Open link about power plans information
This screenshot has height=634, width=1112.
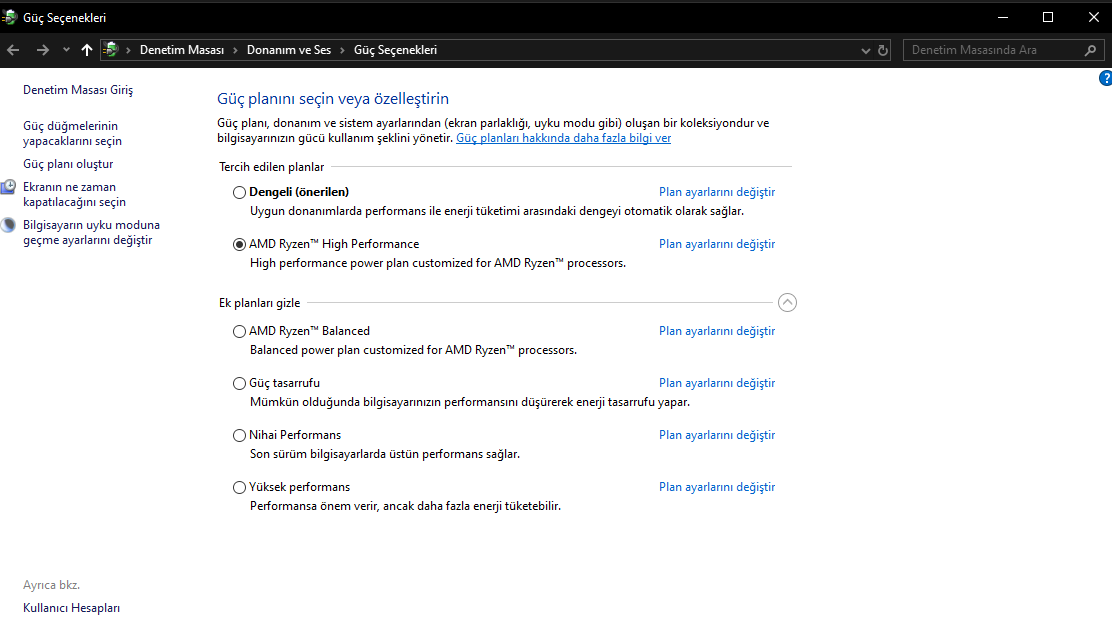tap(563, 138)
